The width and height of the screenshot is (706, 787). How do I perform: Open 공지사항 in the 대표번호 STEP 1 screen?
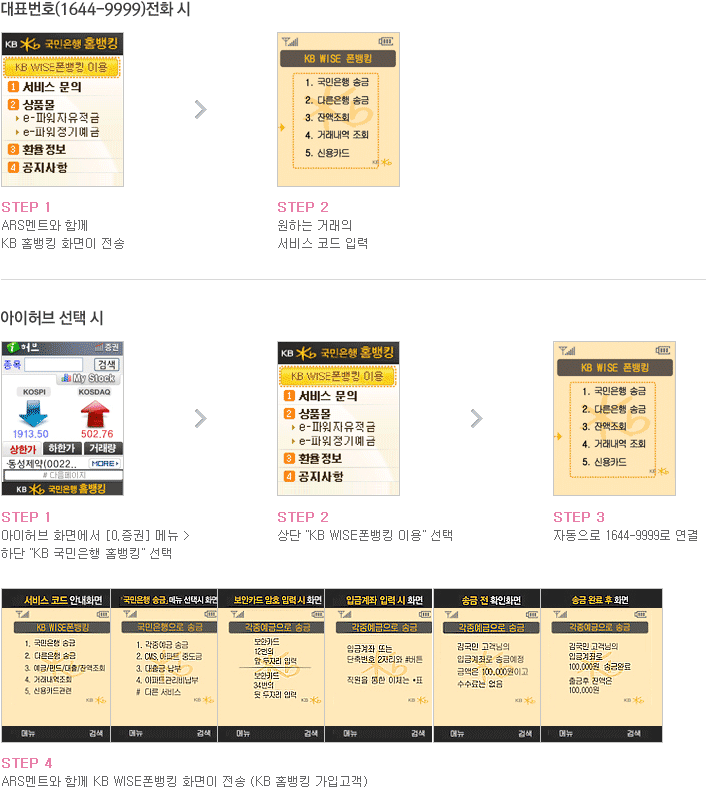(45, 167)
